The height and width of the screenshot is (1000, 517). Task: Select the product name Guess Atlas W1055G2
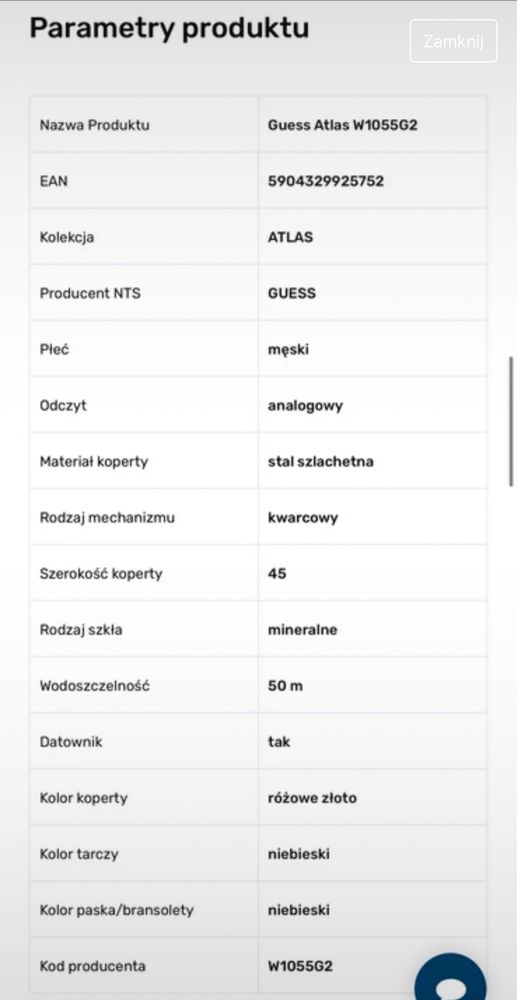(x=342, y=125)
